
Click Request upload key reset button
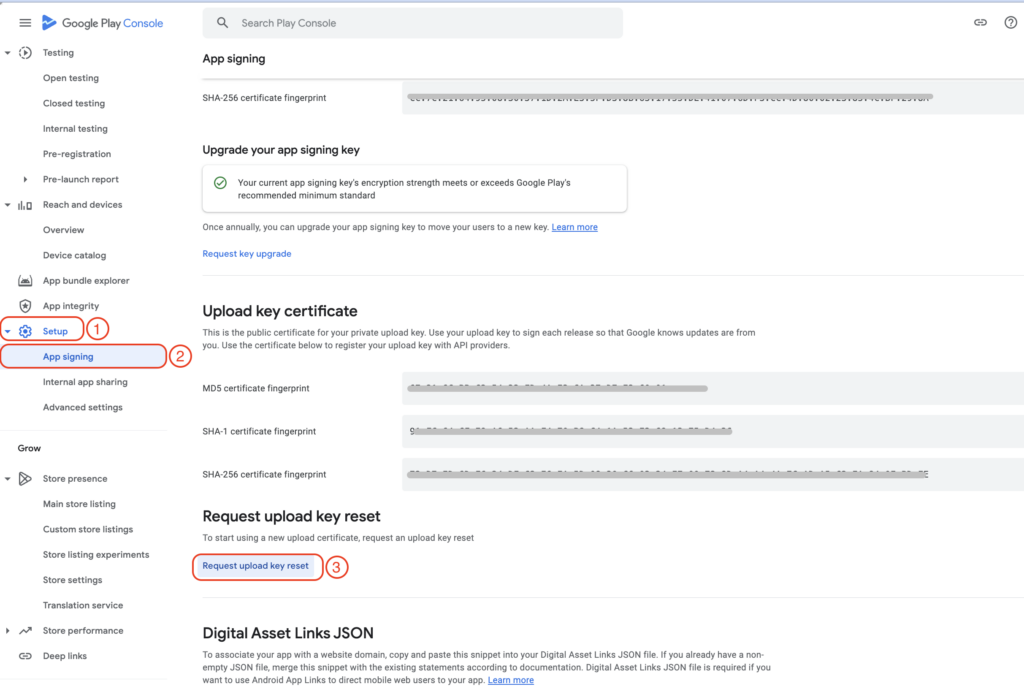(x=255, y=566)
